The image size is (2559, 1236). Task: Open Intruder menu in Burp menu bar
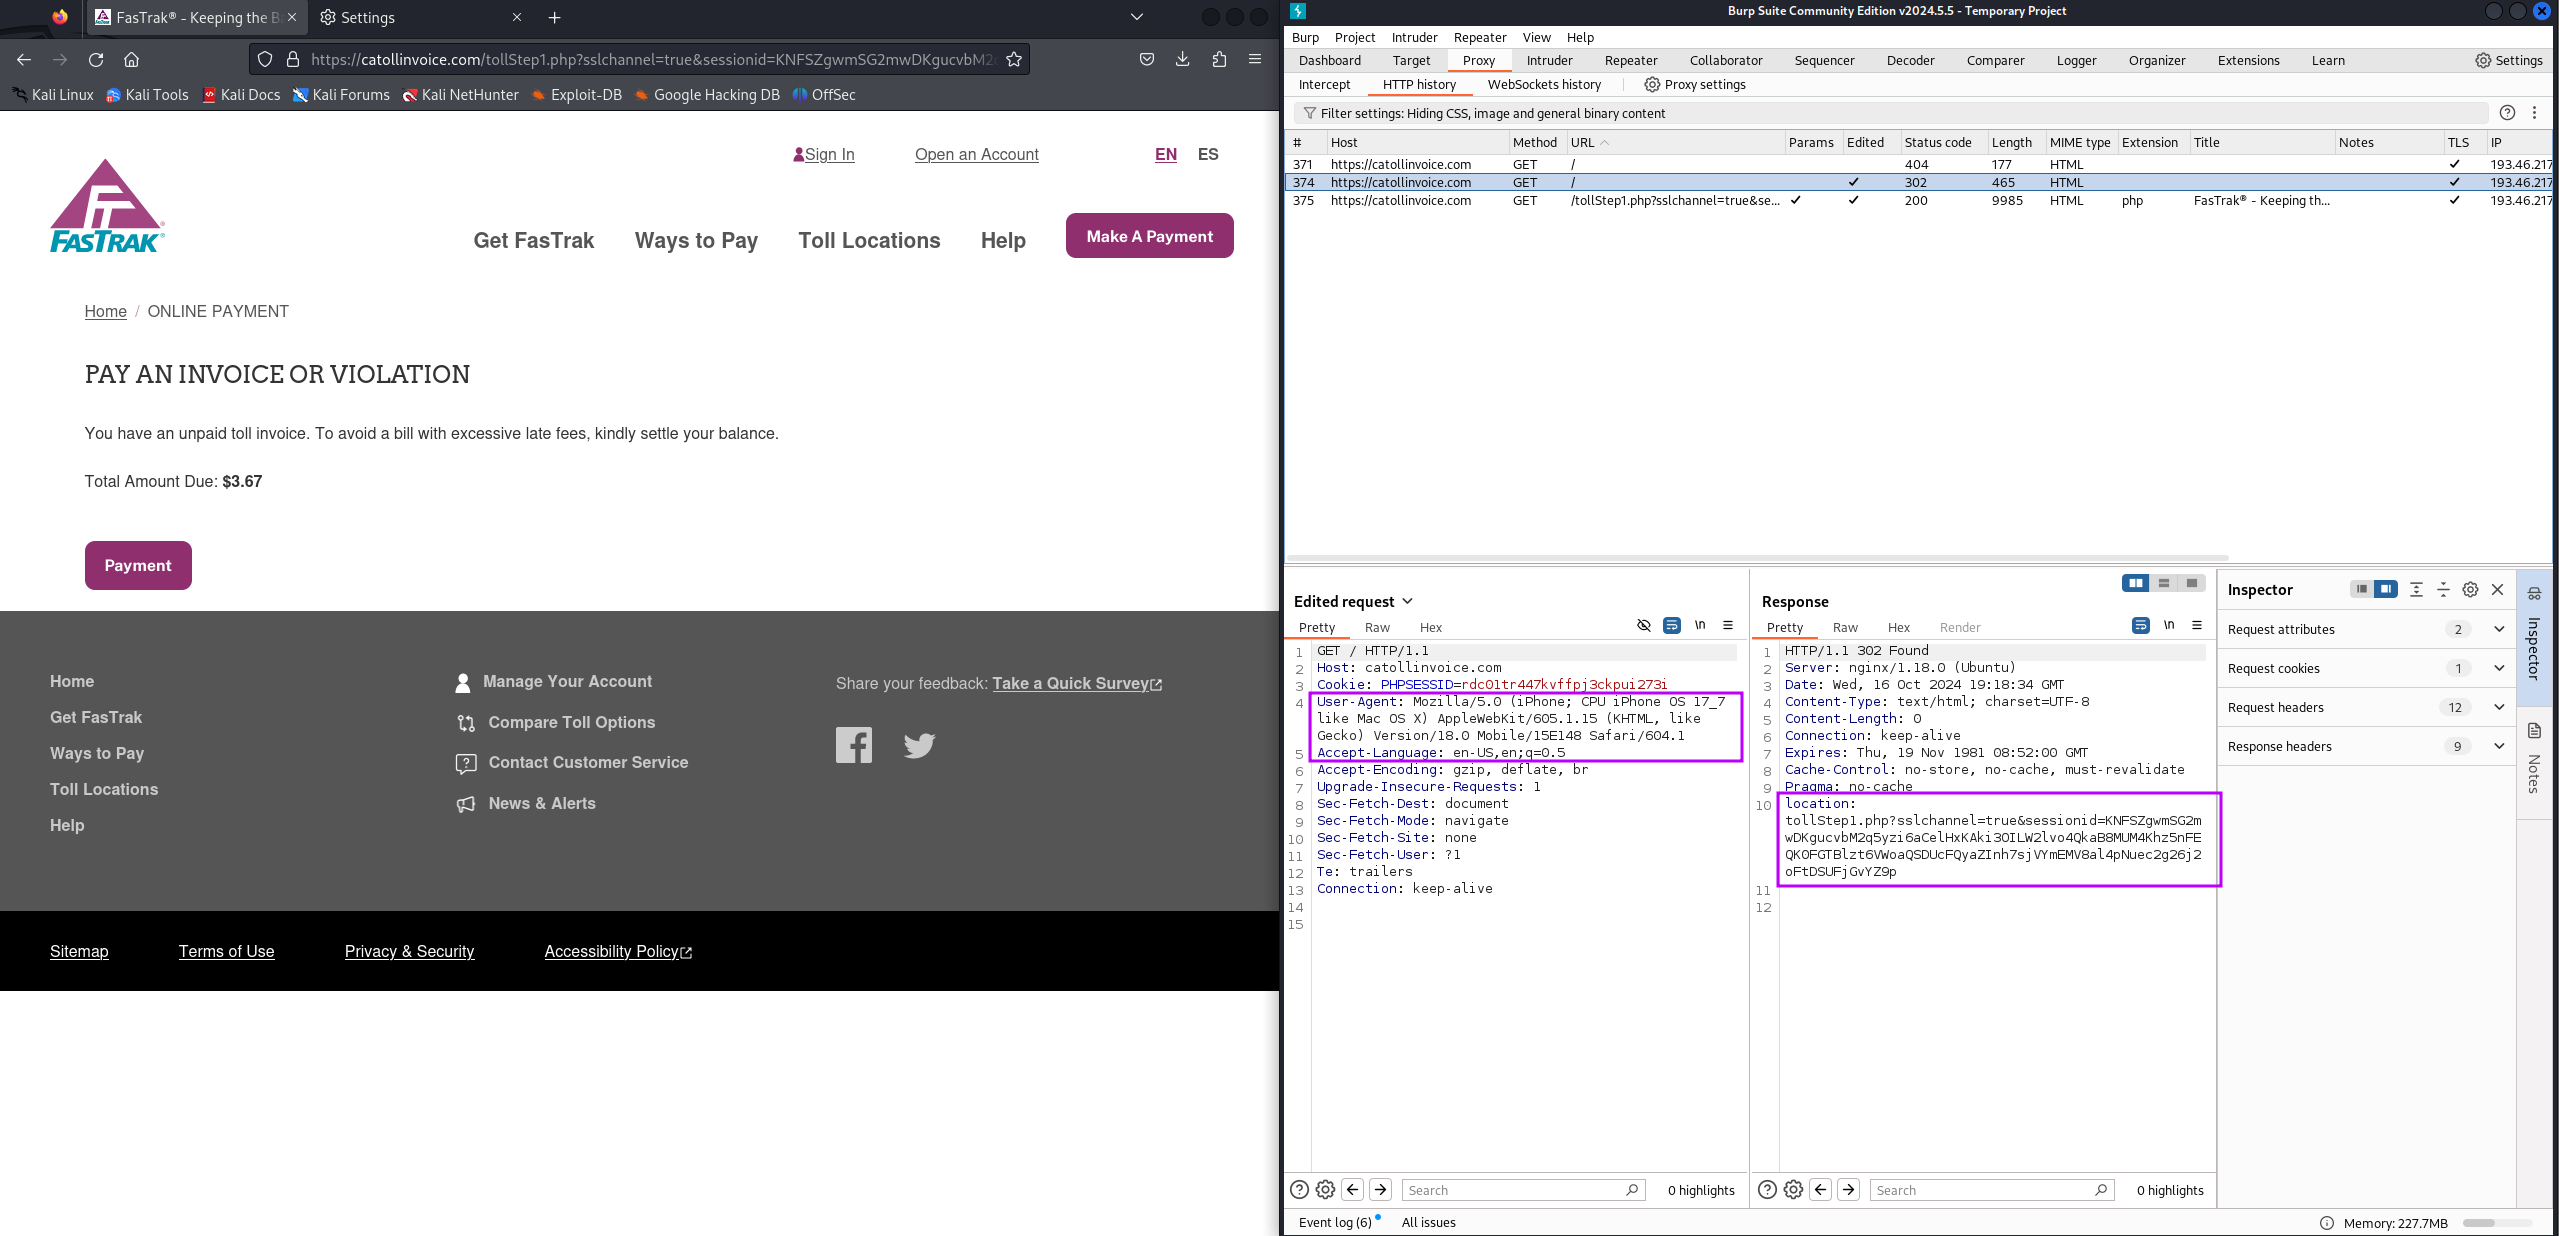[1414, 37]
